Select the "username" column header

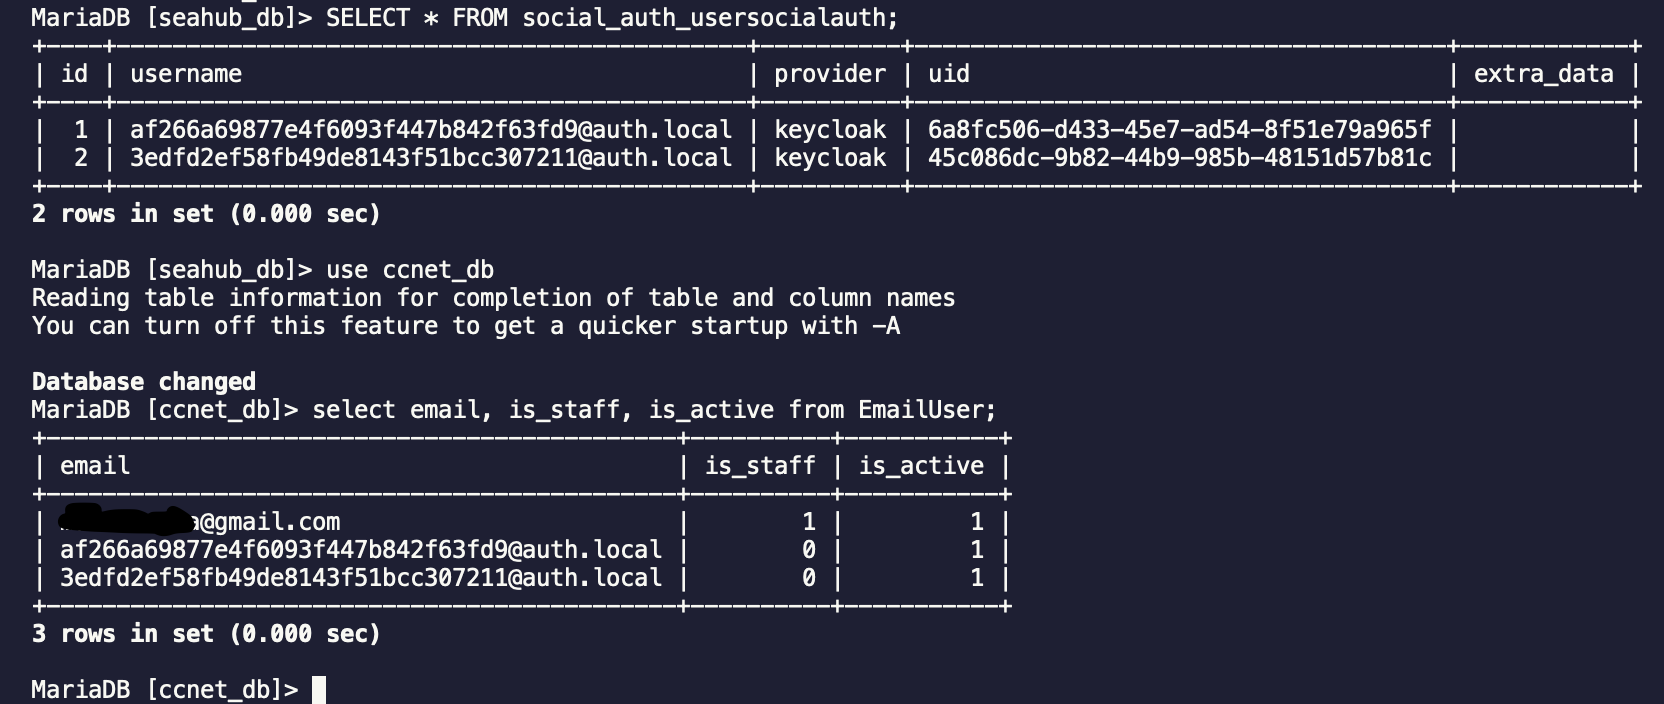pos(186,74)
